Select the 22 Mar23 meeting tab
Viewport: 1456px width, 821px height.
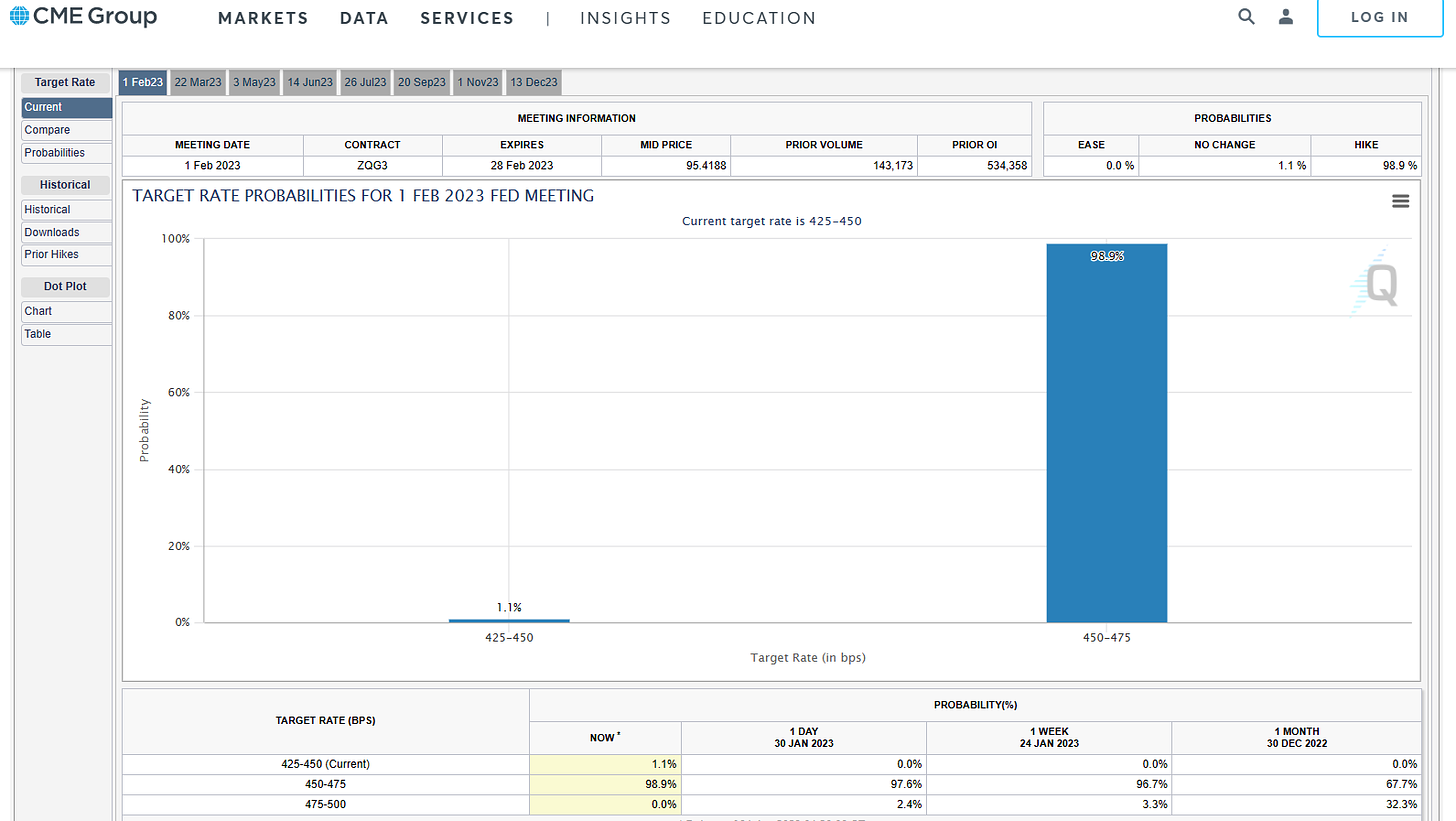point(198,82)
